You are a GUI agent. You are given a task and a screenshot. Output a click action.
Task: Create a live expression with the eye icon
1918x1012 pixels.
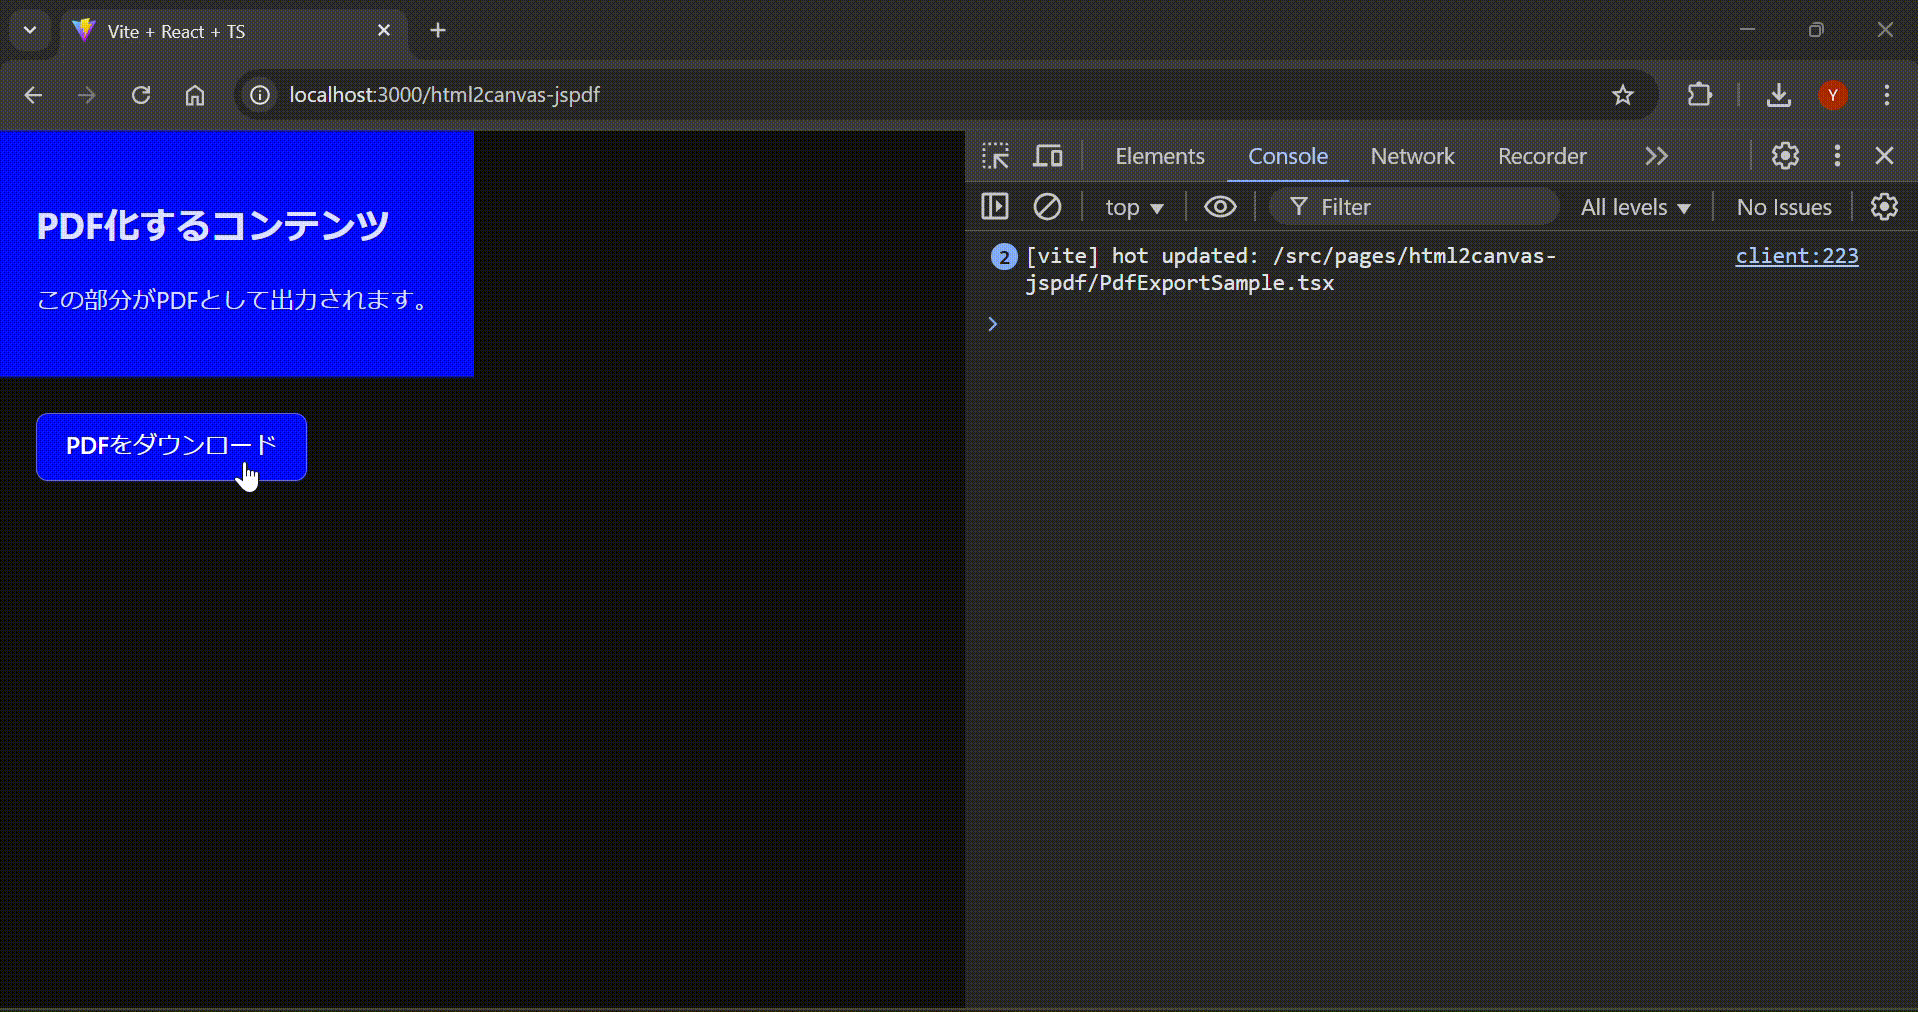point(1219,206)
